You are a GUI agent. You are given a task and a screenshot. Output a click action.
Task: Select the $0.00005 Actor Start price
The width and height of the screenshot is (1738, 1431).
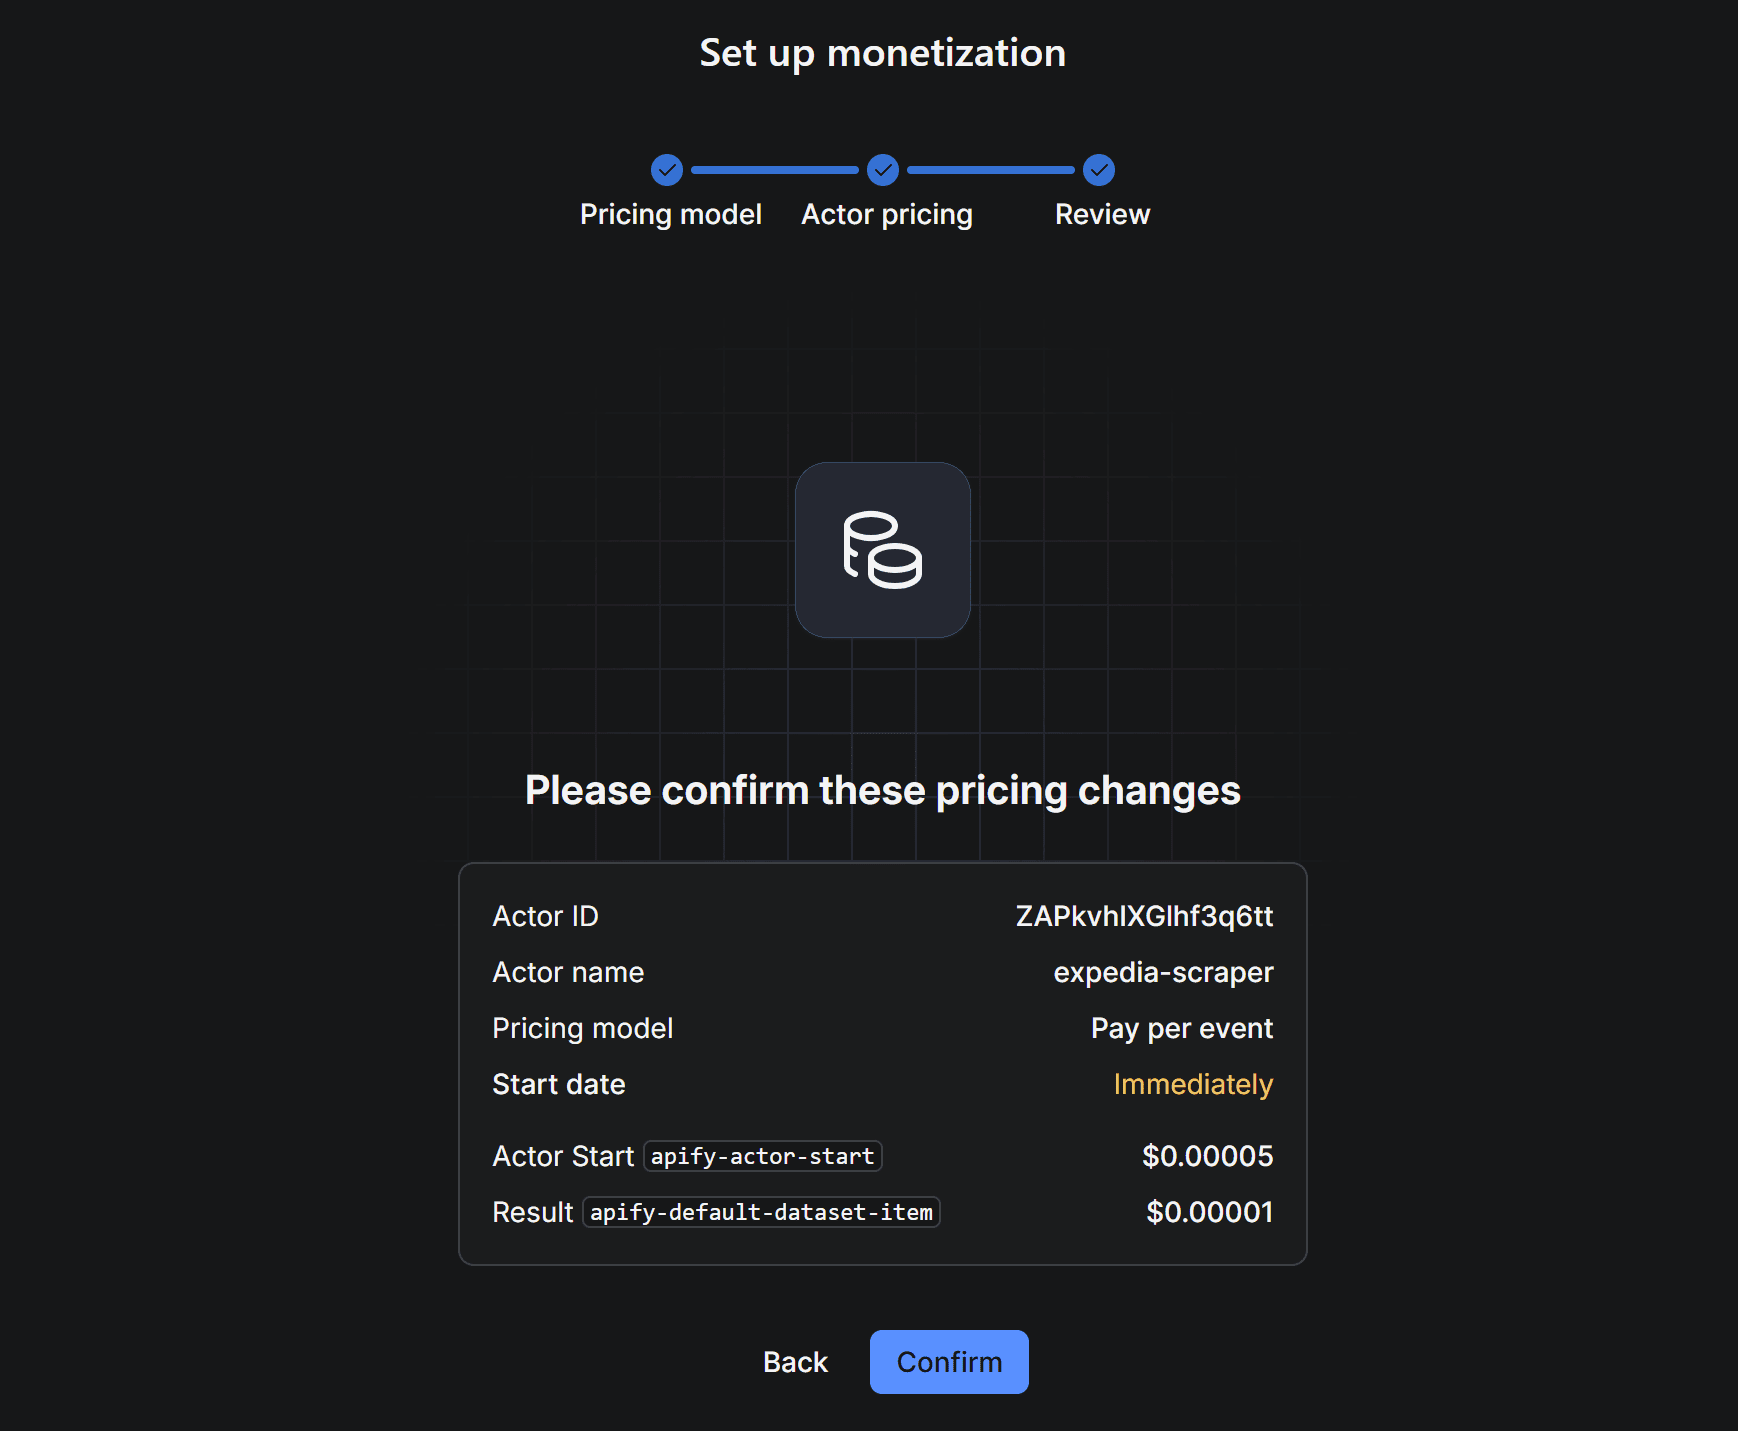[1208, 1156]
